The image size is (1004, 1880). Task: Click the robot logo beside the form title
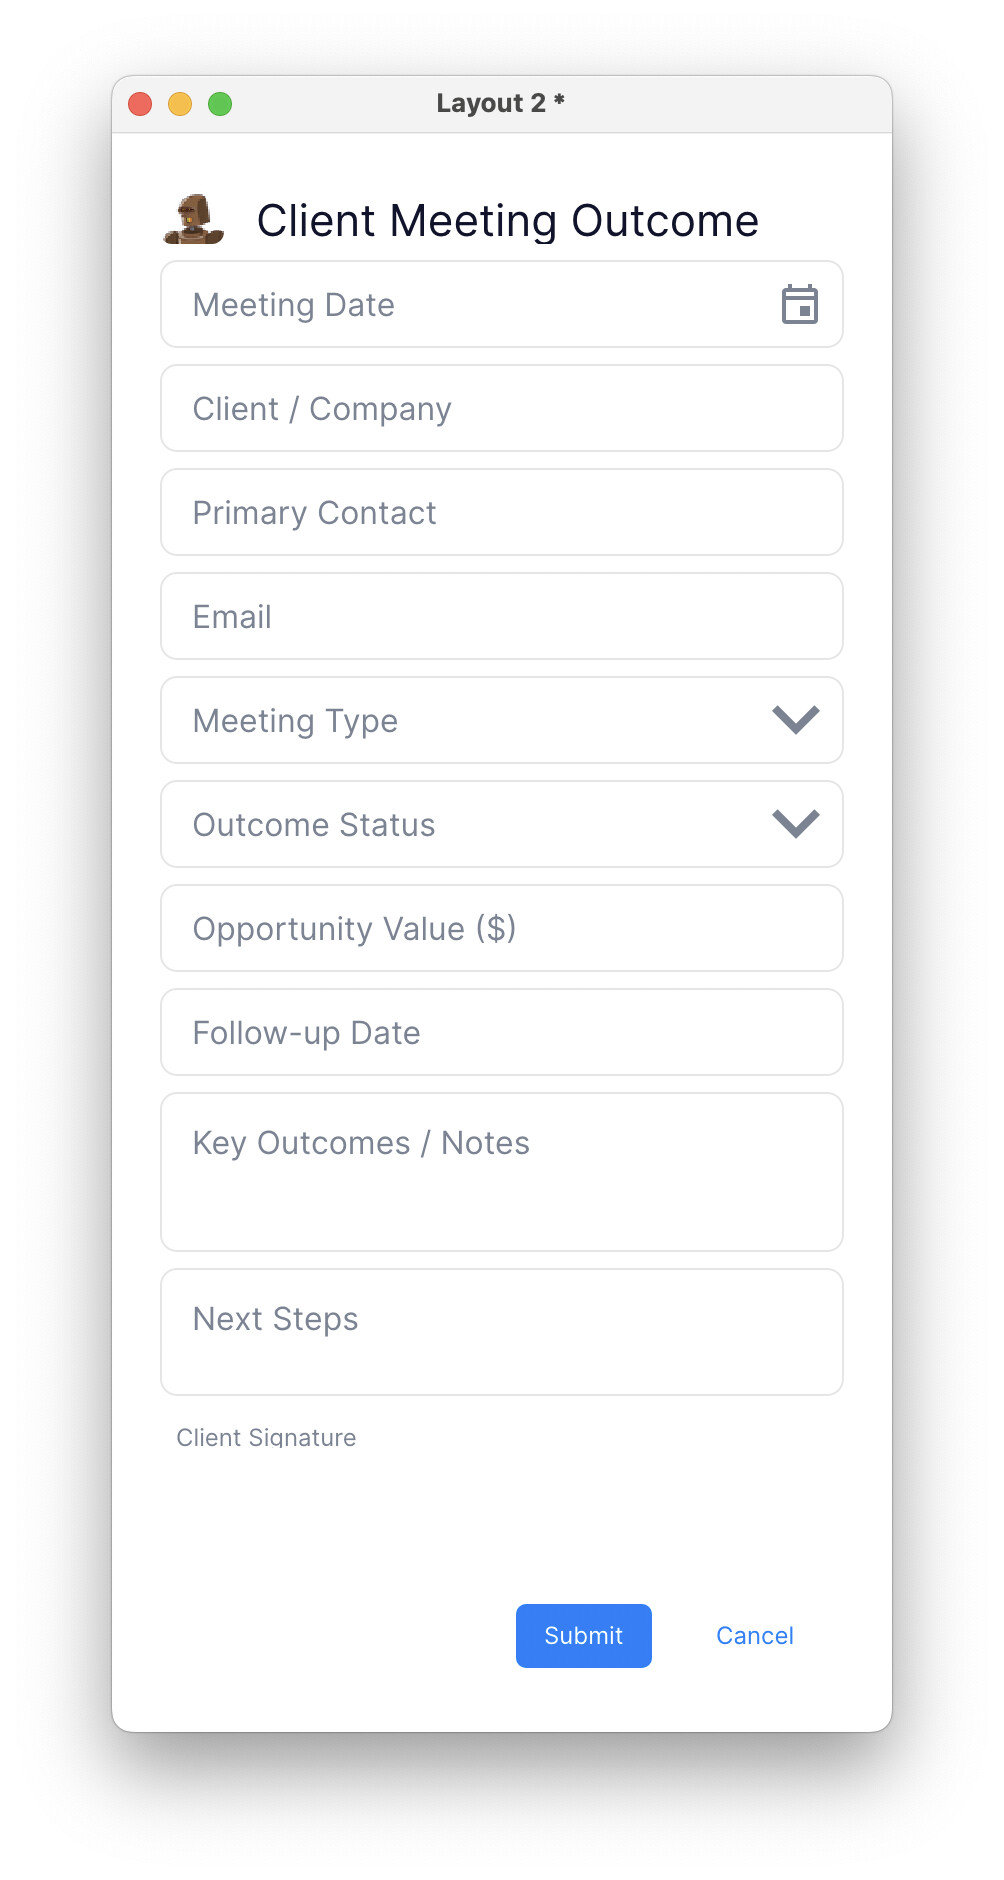[193, 220]
